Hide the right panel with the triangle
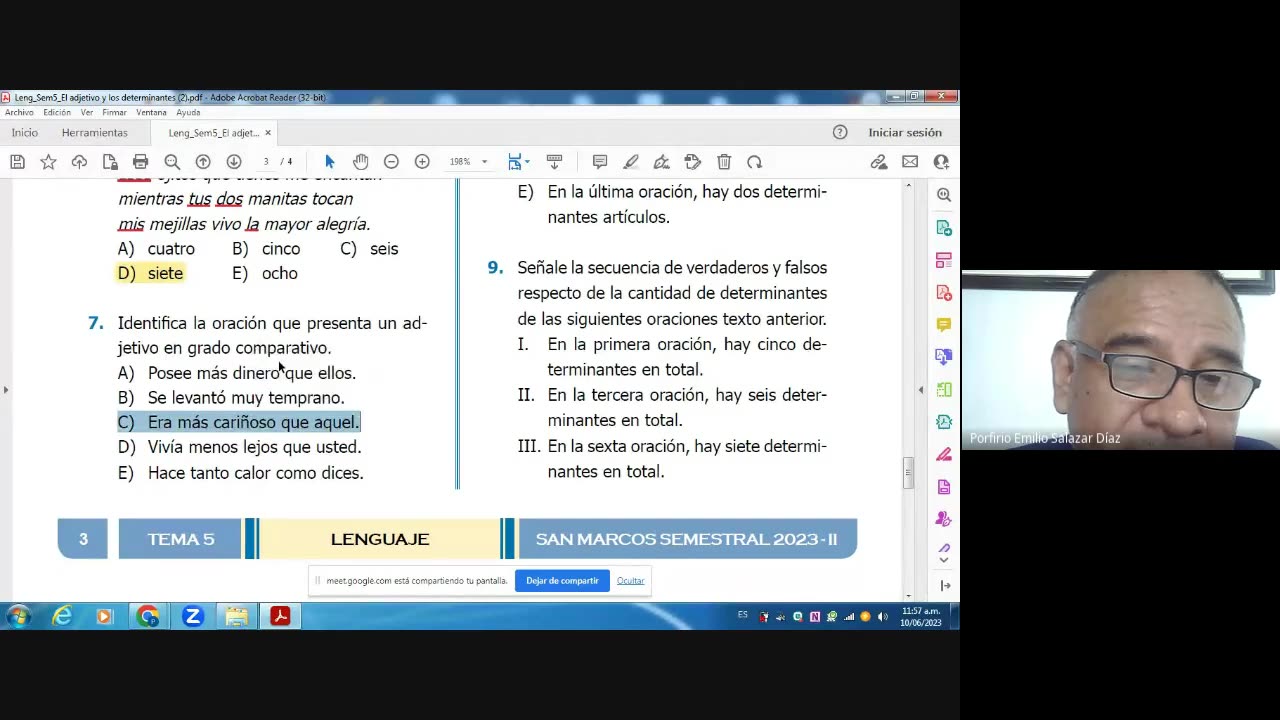Screen dimensions: 1280x720 click(921, 390)
